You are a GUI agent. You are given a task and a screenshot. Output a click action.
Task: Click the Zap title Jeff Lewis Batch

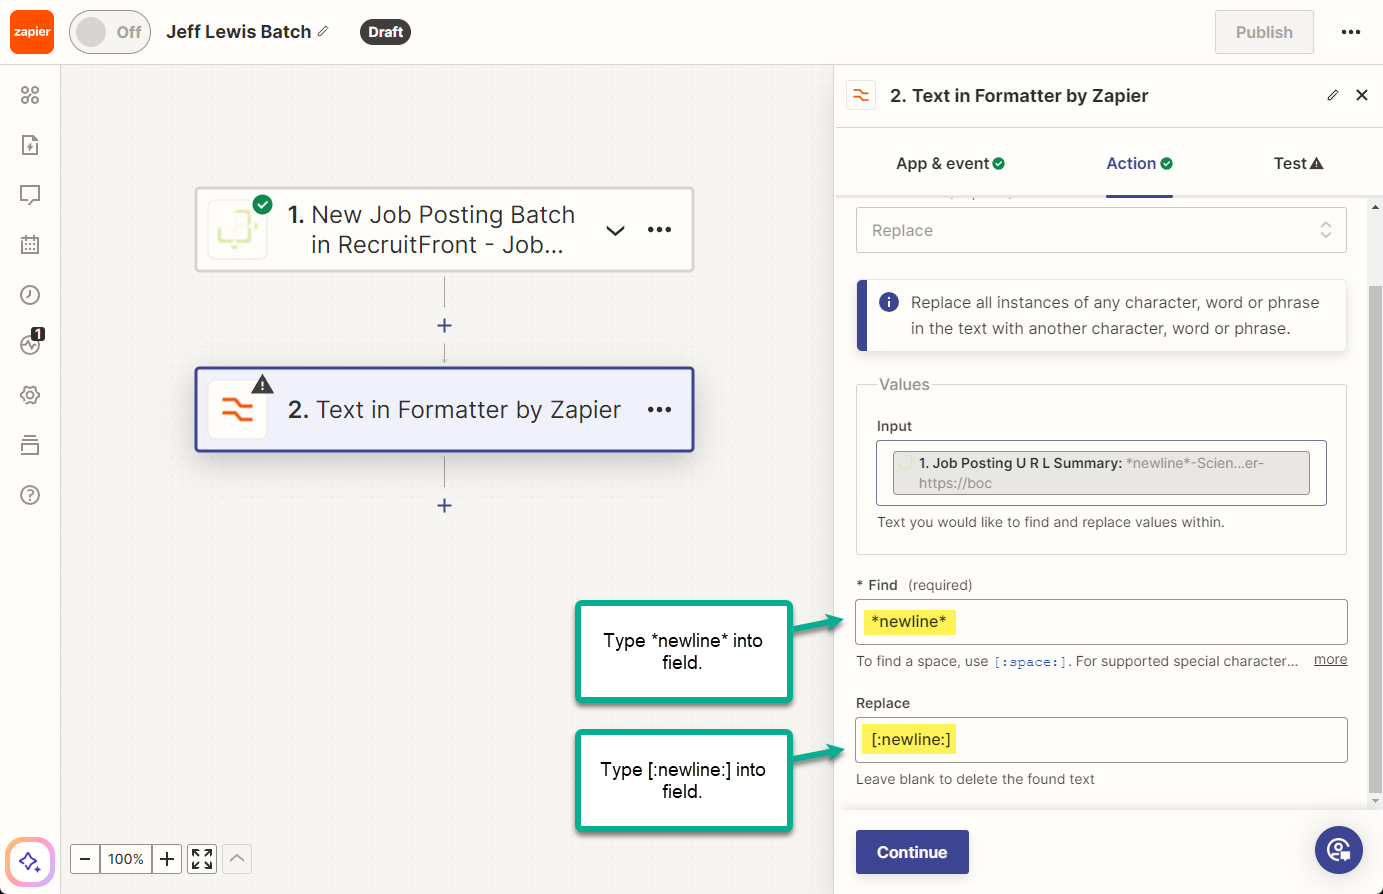[x=239, y=32]
